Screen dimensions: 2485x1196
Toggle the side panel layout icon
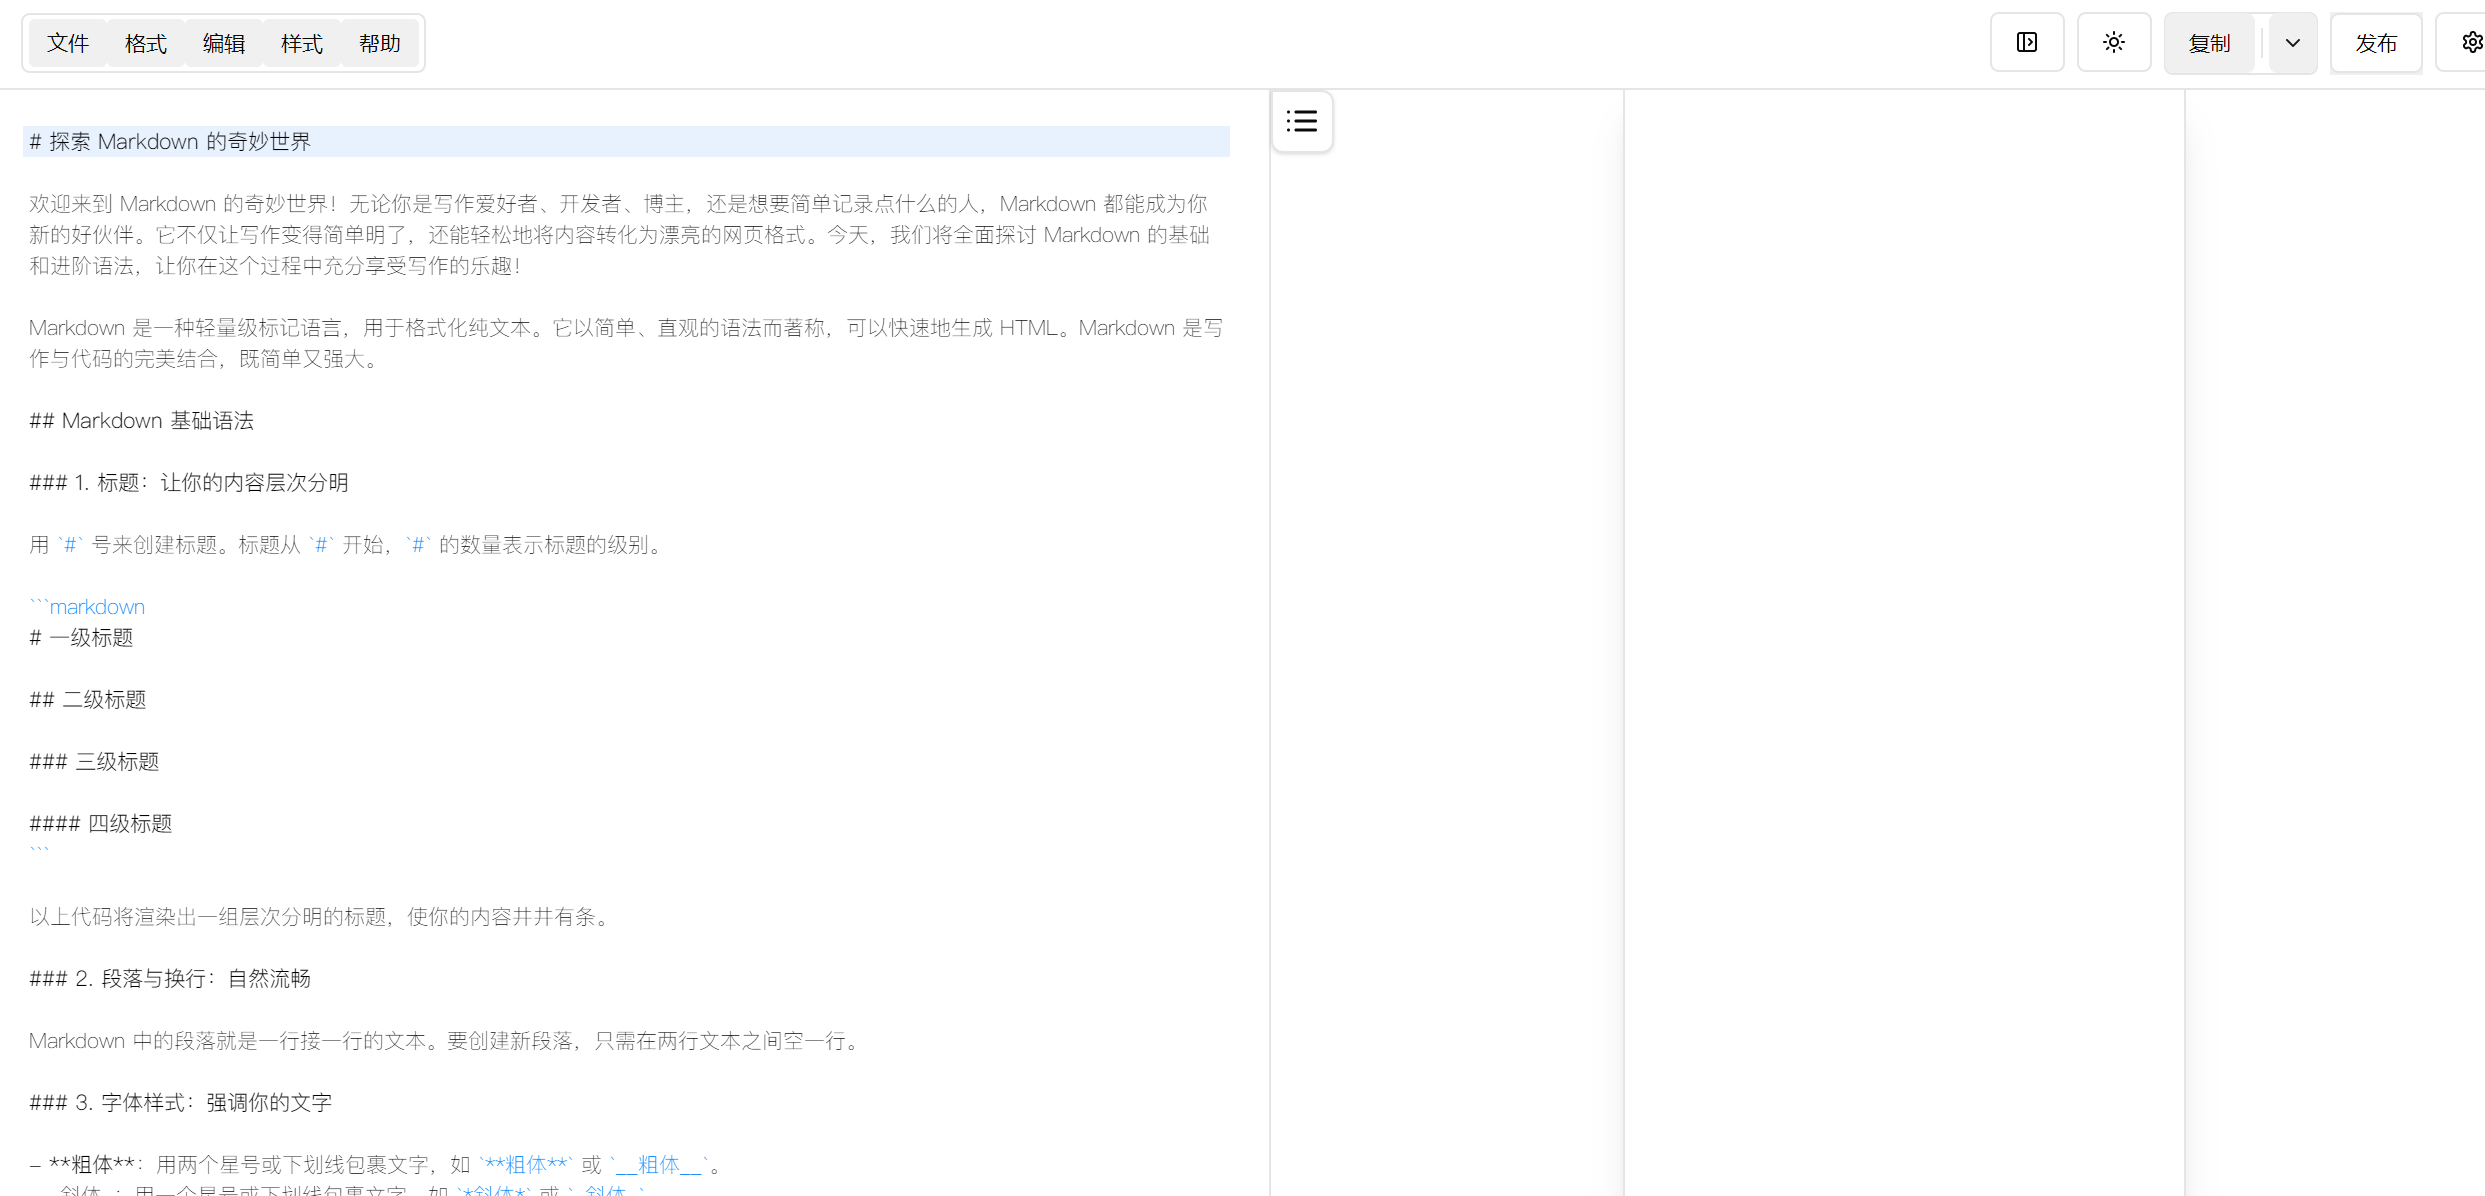click(2027, 42)
